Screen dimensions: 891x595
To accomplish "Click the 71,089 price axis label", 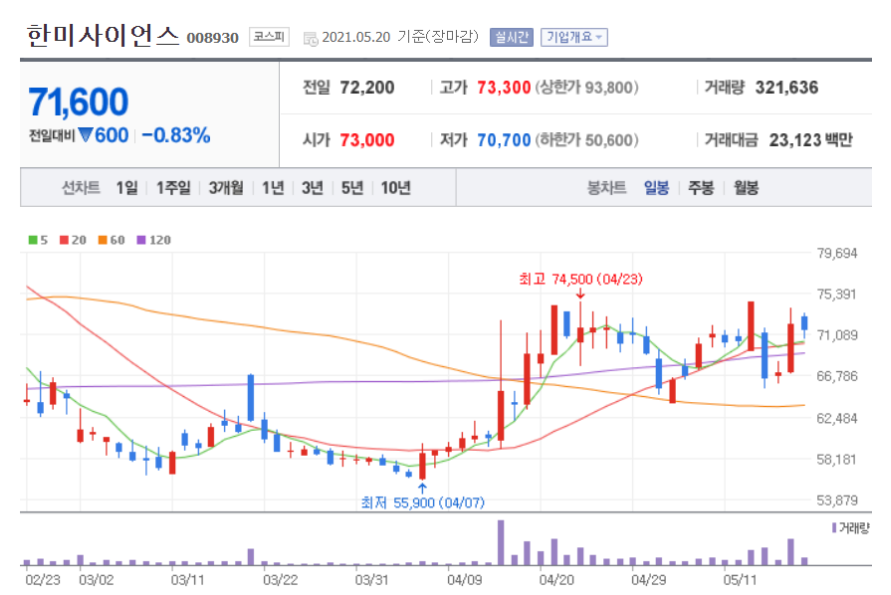I will pos(836,335).
